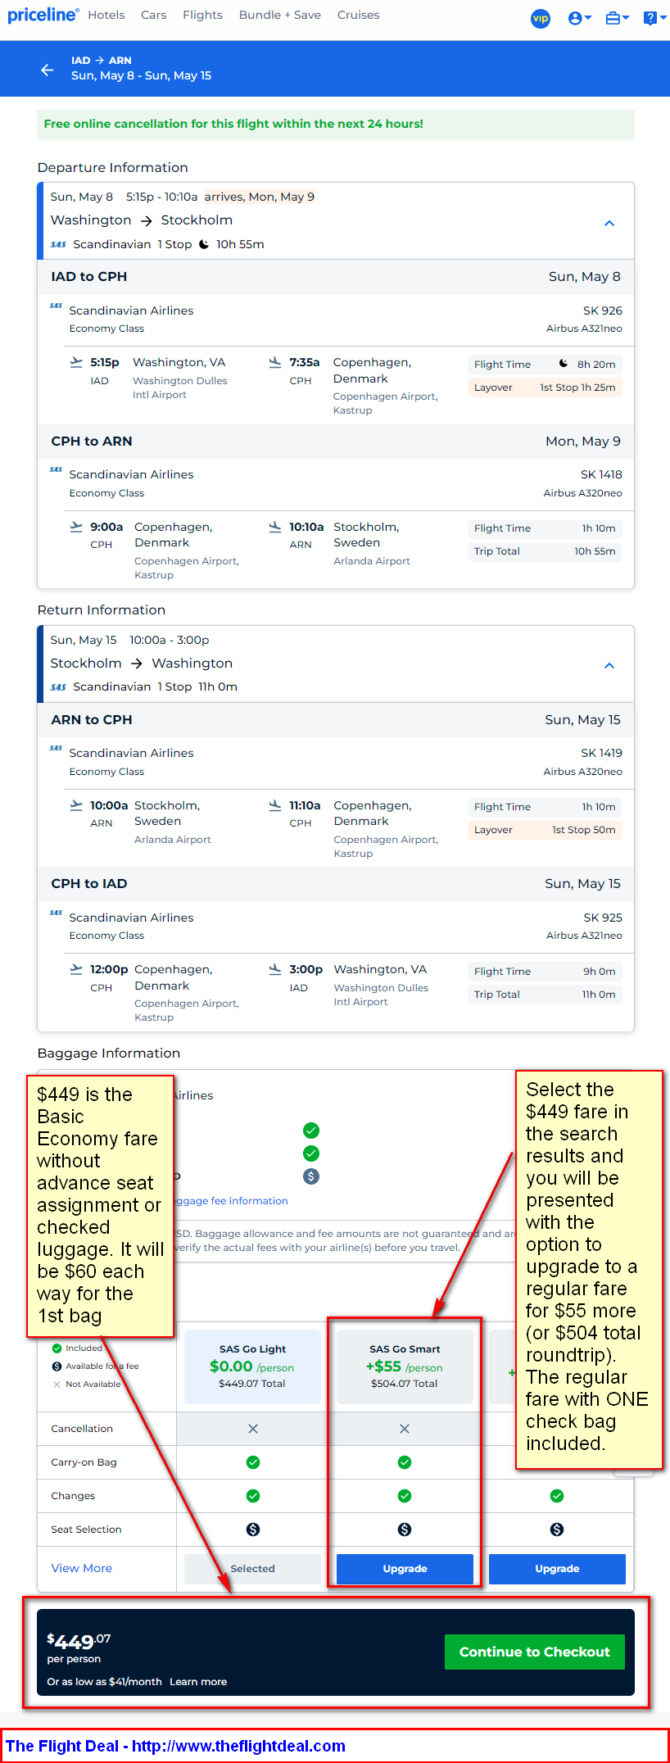Select the SAS Go Light fare card
Viewport: 670px width, 1763px height.
(x=253, y=1366)
